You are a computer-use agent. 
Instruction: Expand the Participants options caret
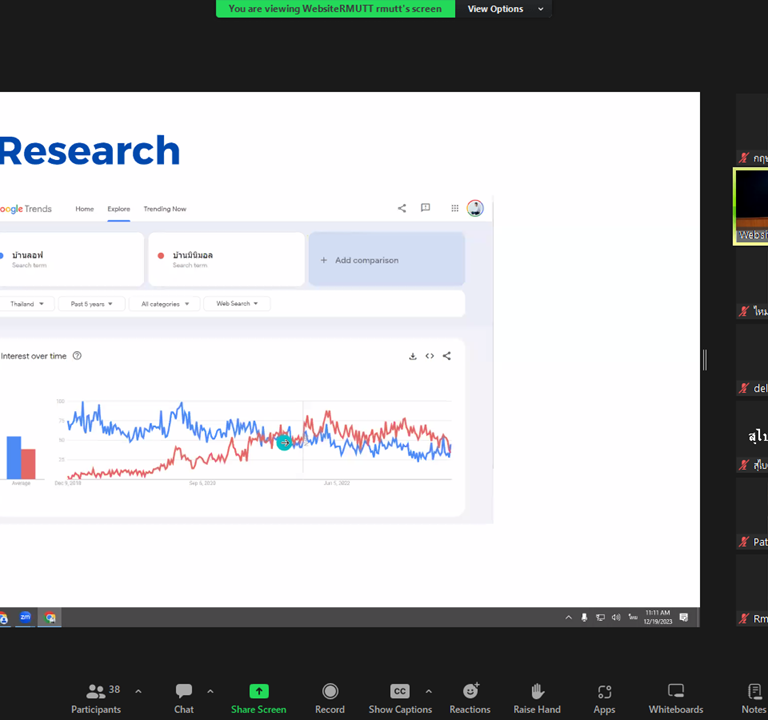click(x=138, y=691)
